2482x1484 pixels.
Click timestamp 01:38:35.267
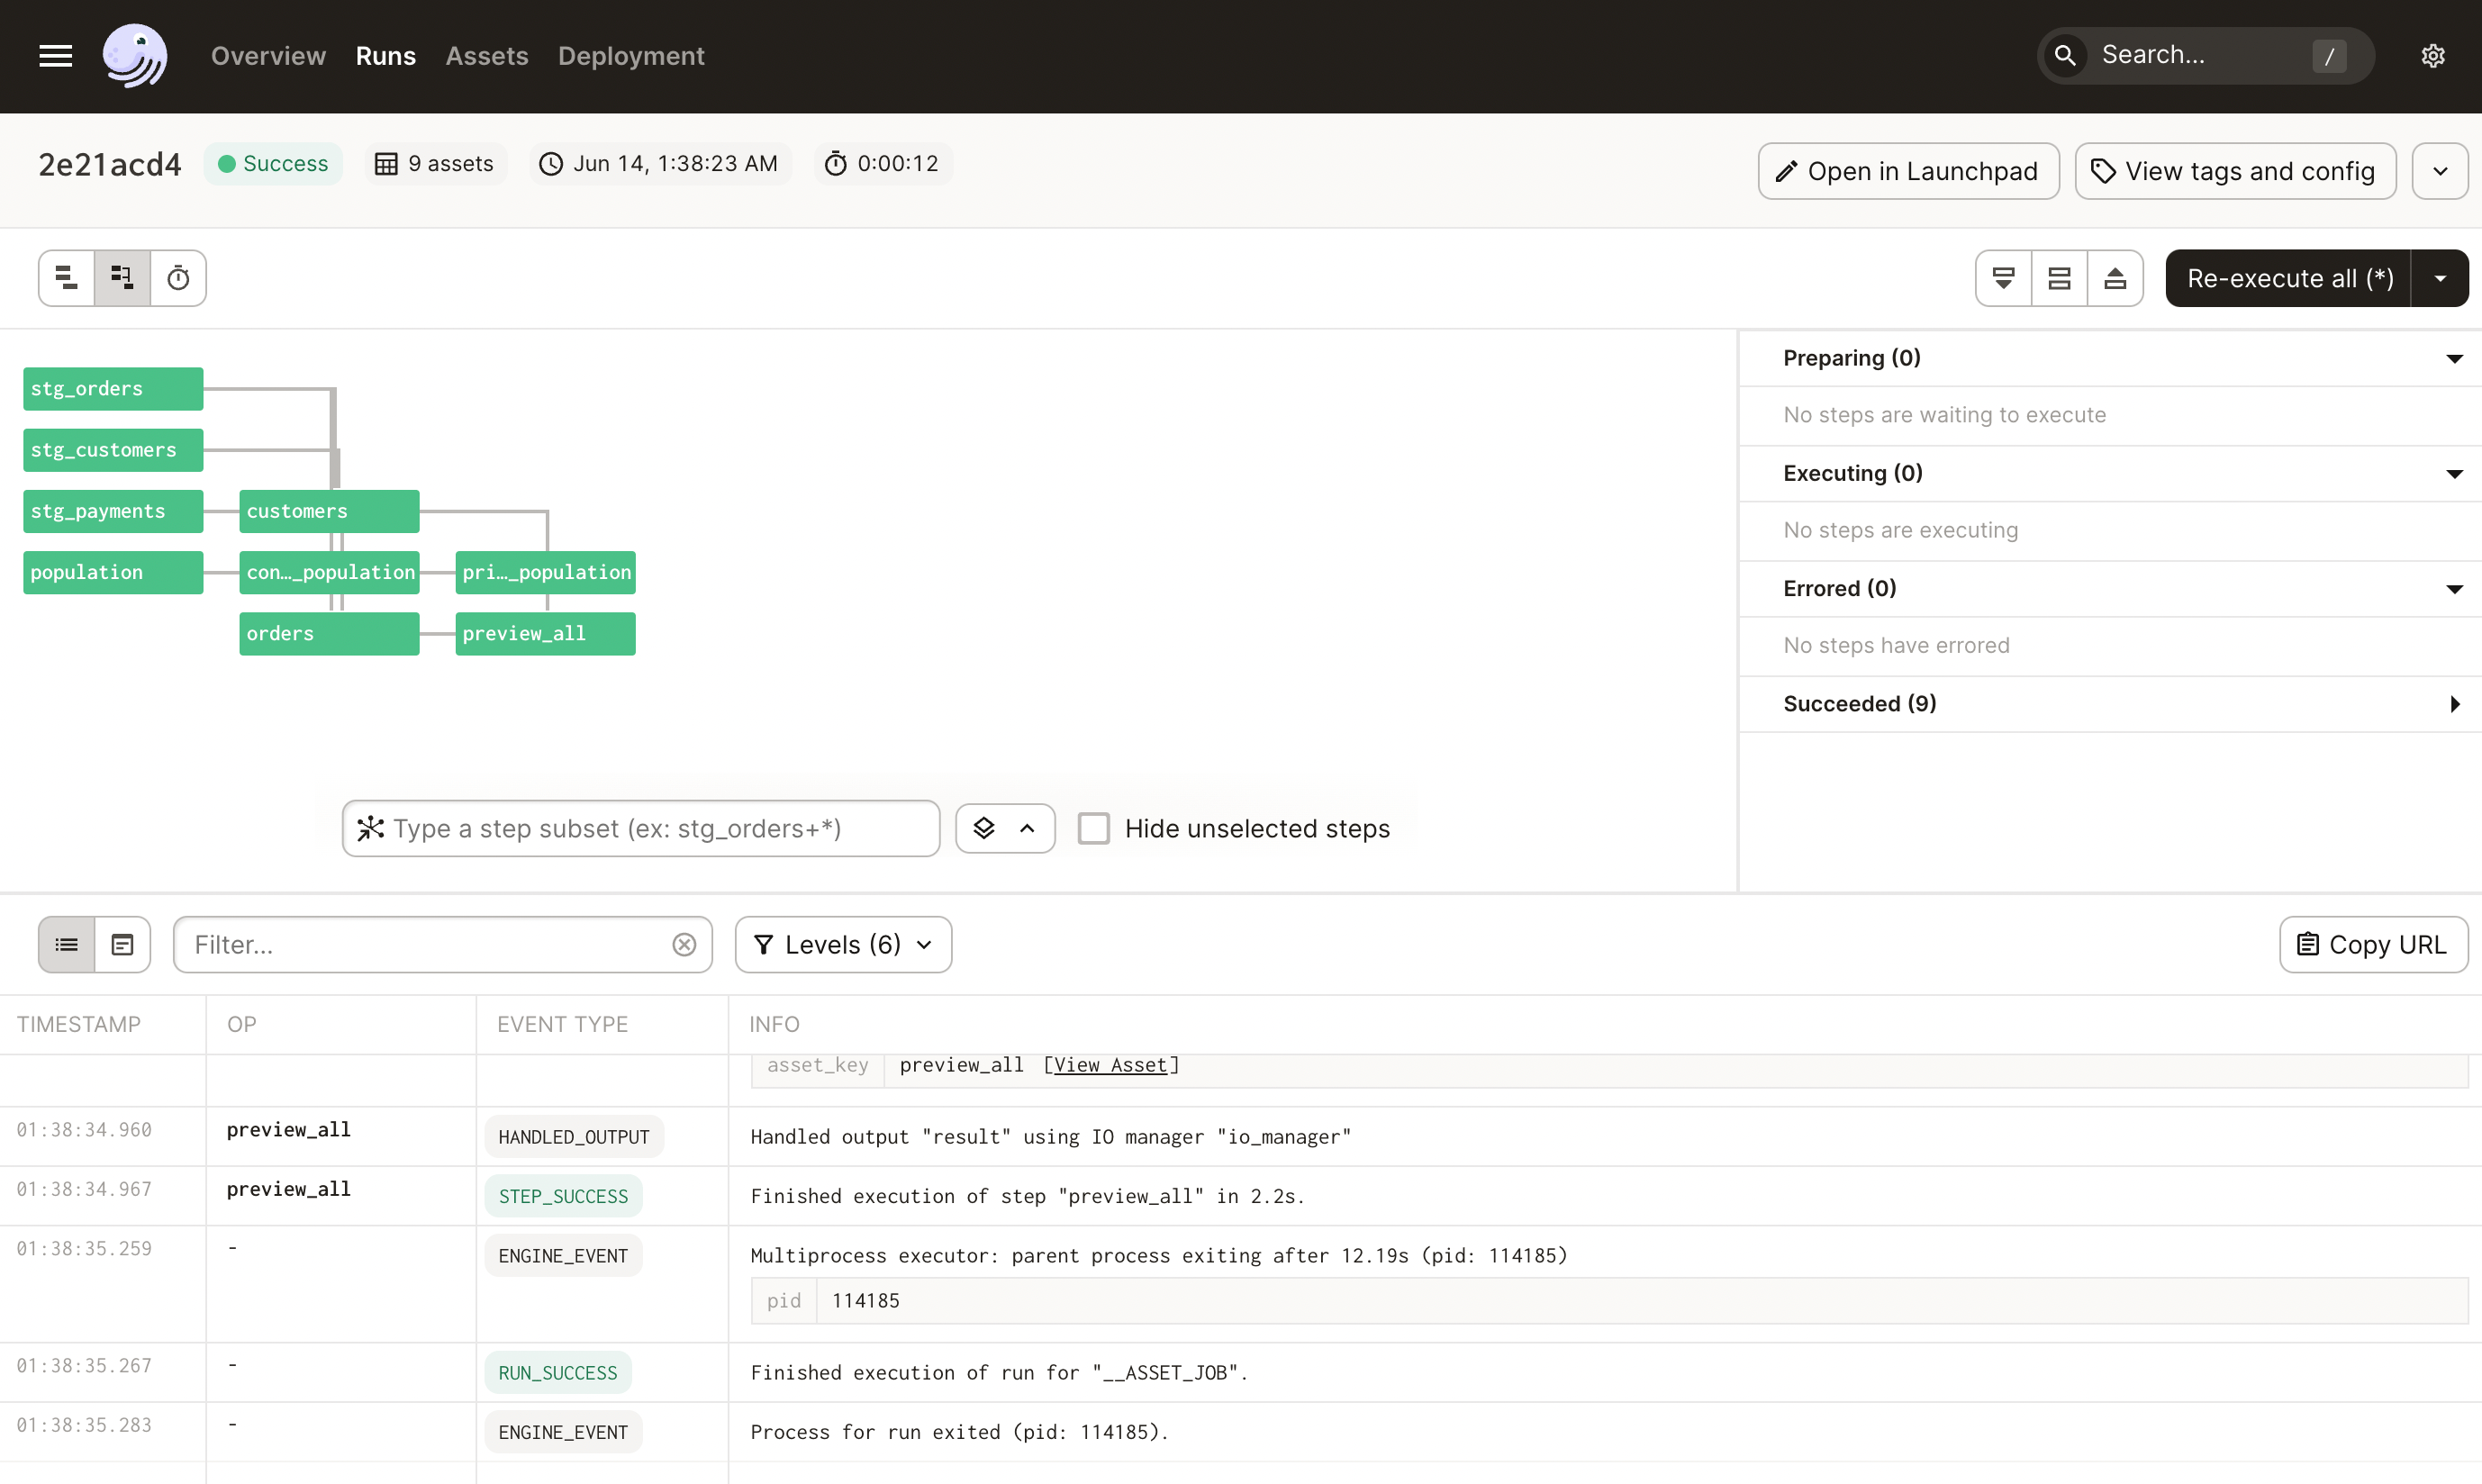pos(84,1366)
